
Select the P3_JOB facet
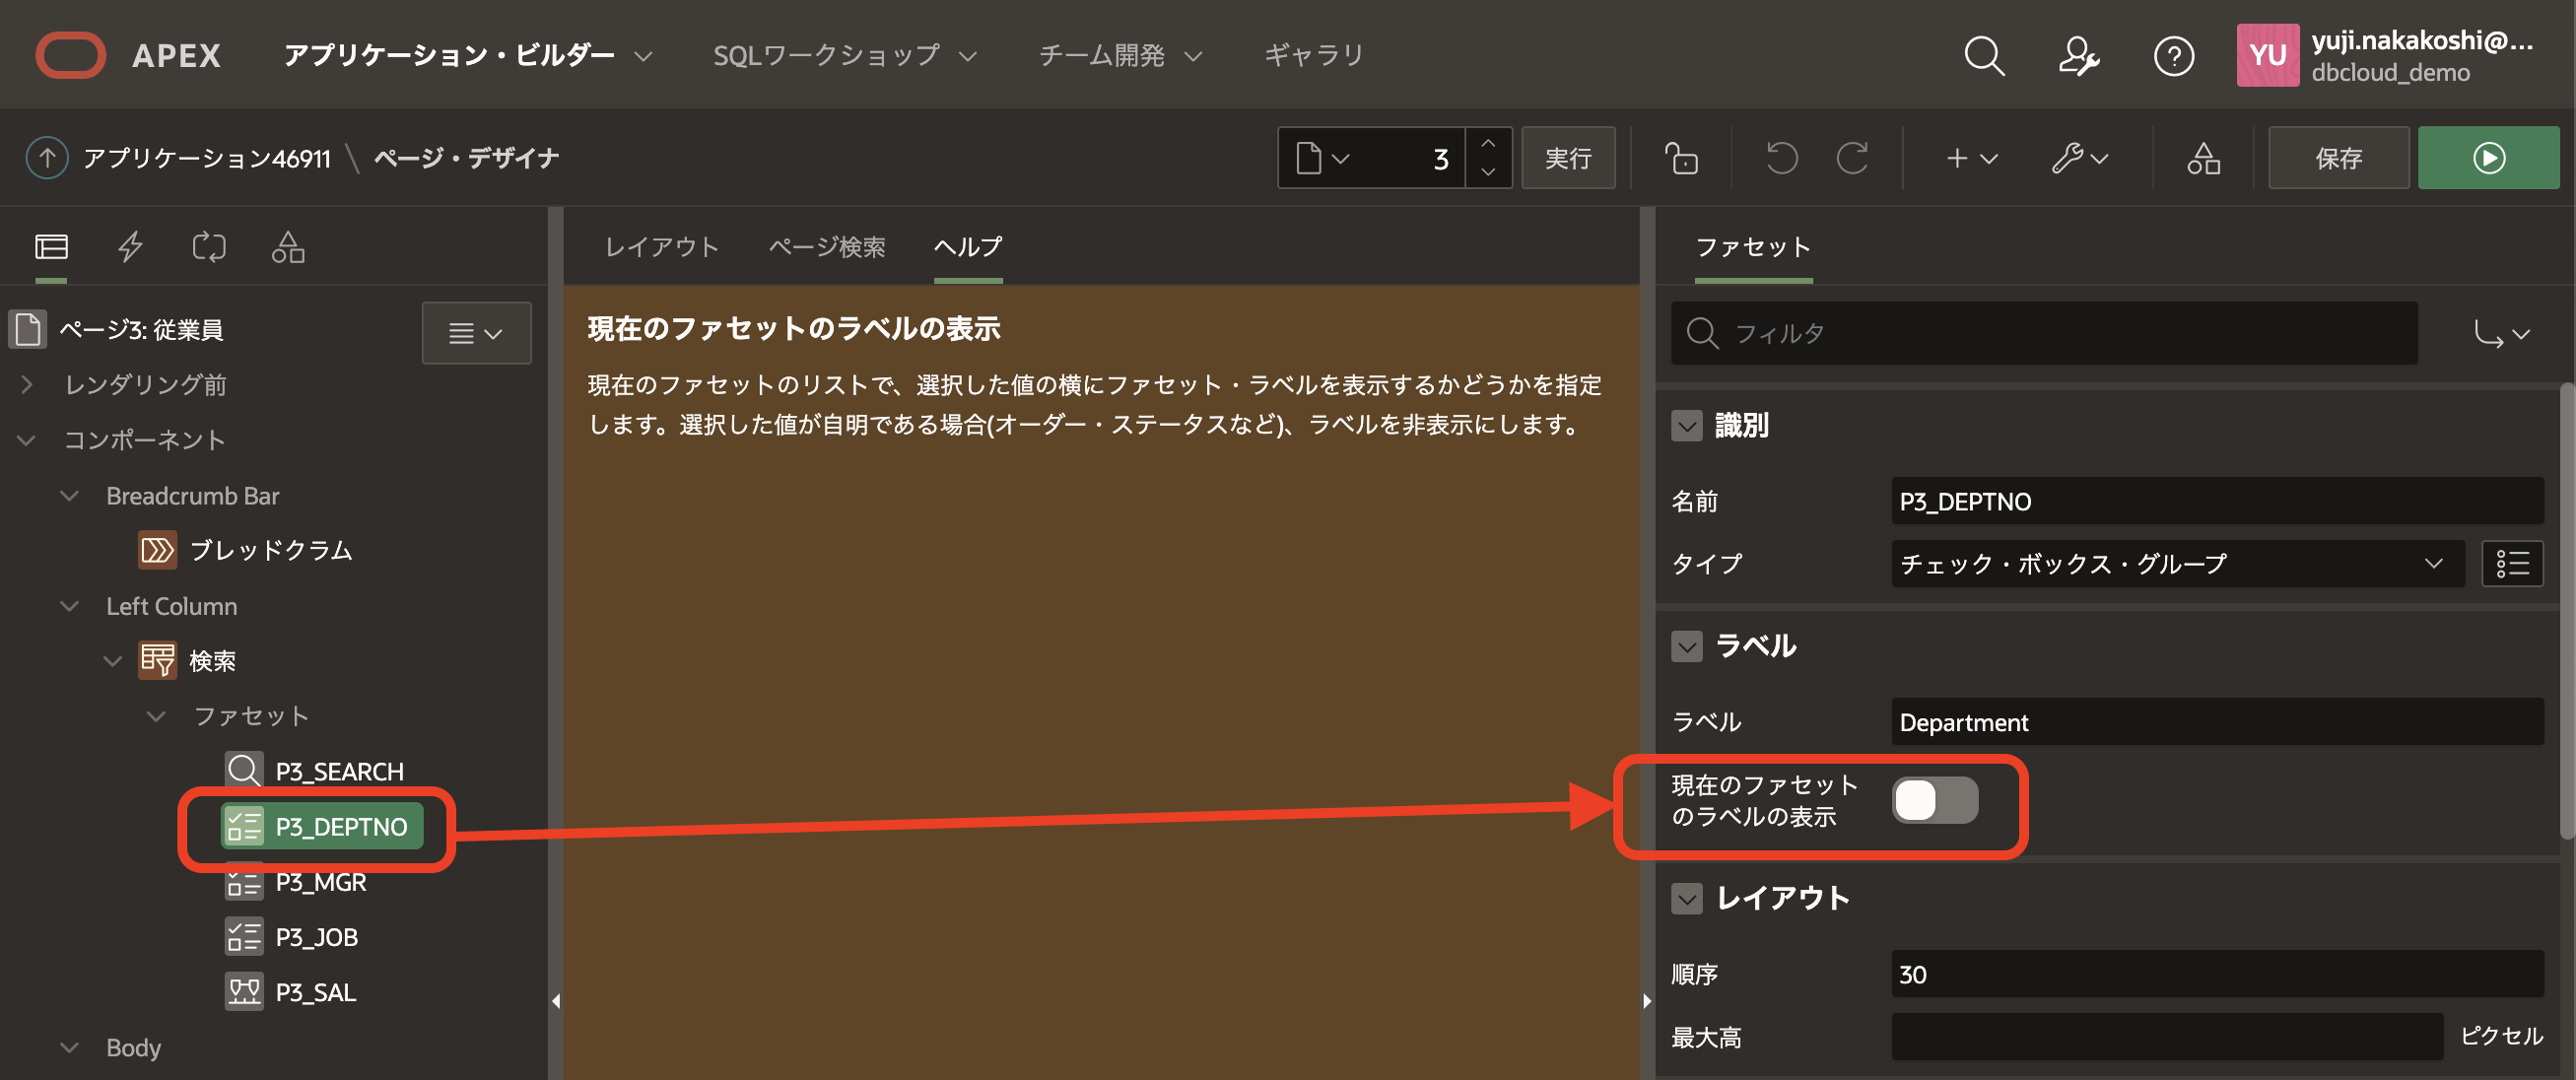291,937
